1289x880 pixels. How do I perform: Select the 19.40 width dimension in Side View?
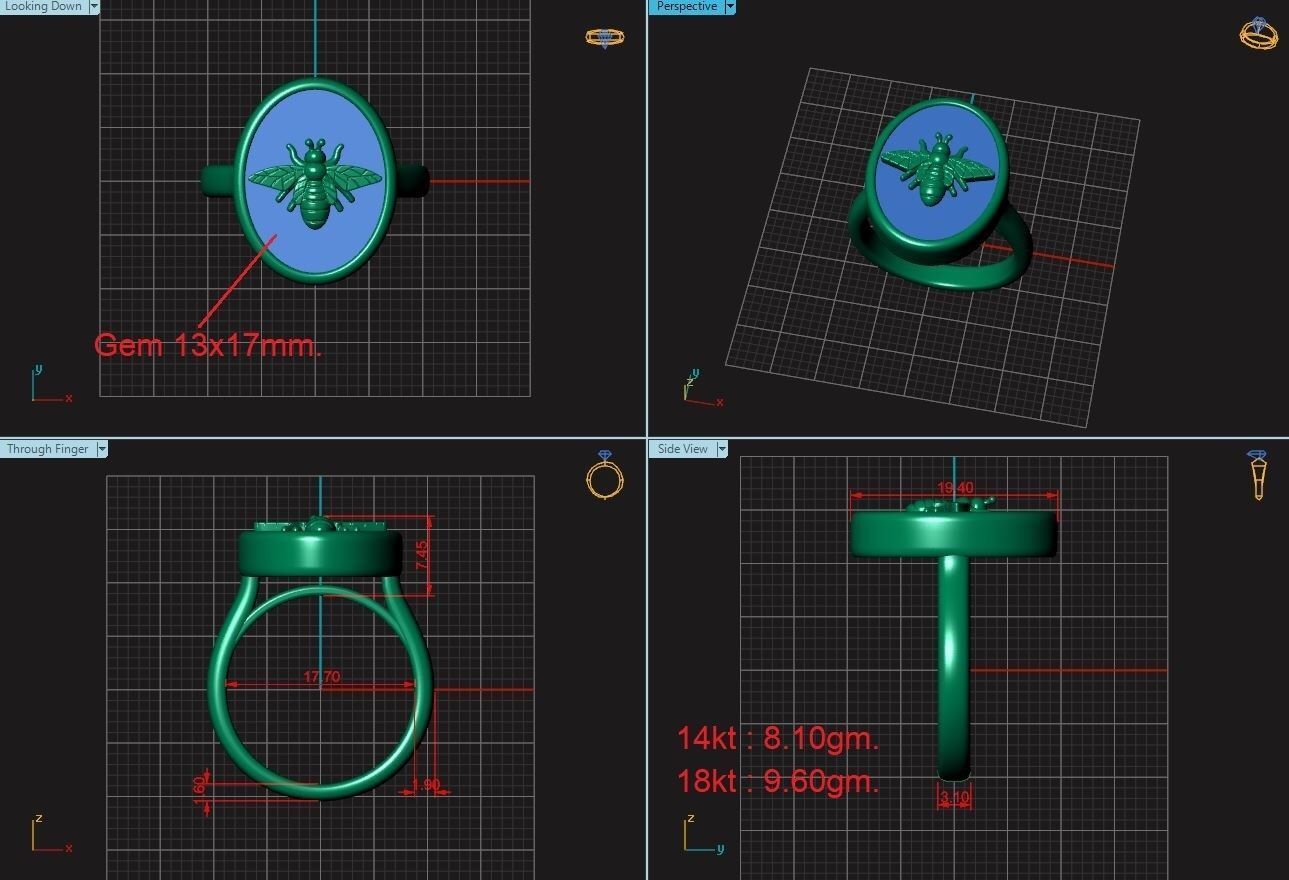point(955,488)
